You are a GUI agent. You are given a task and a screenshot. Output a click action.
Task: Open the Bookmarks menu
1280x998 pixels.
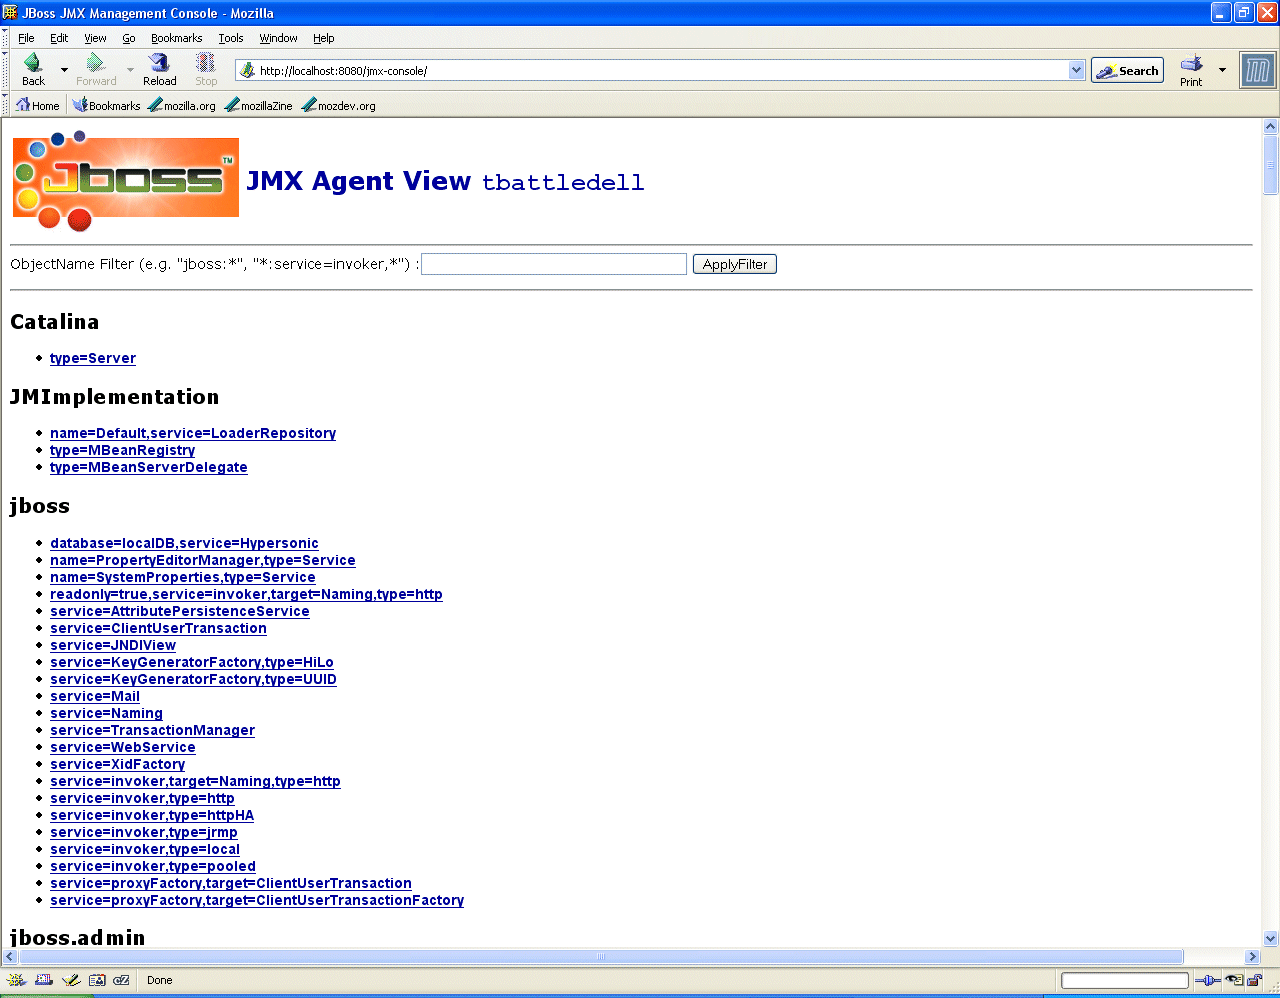coord(177,38)
